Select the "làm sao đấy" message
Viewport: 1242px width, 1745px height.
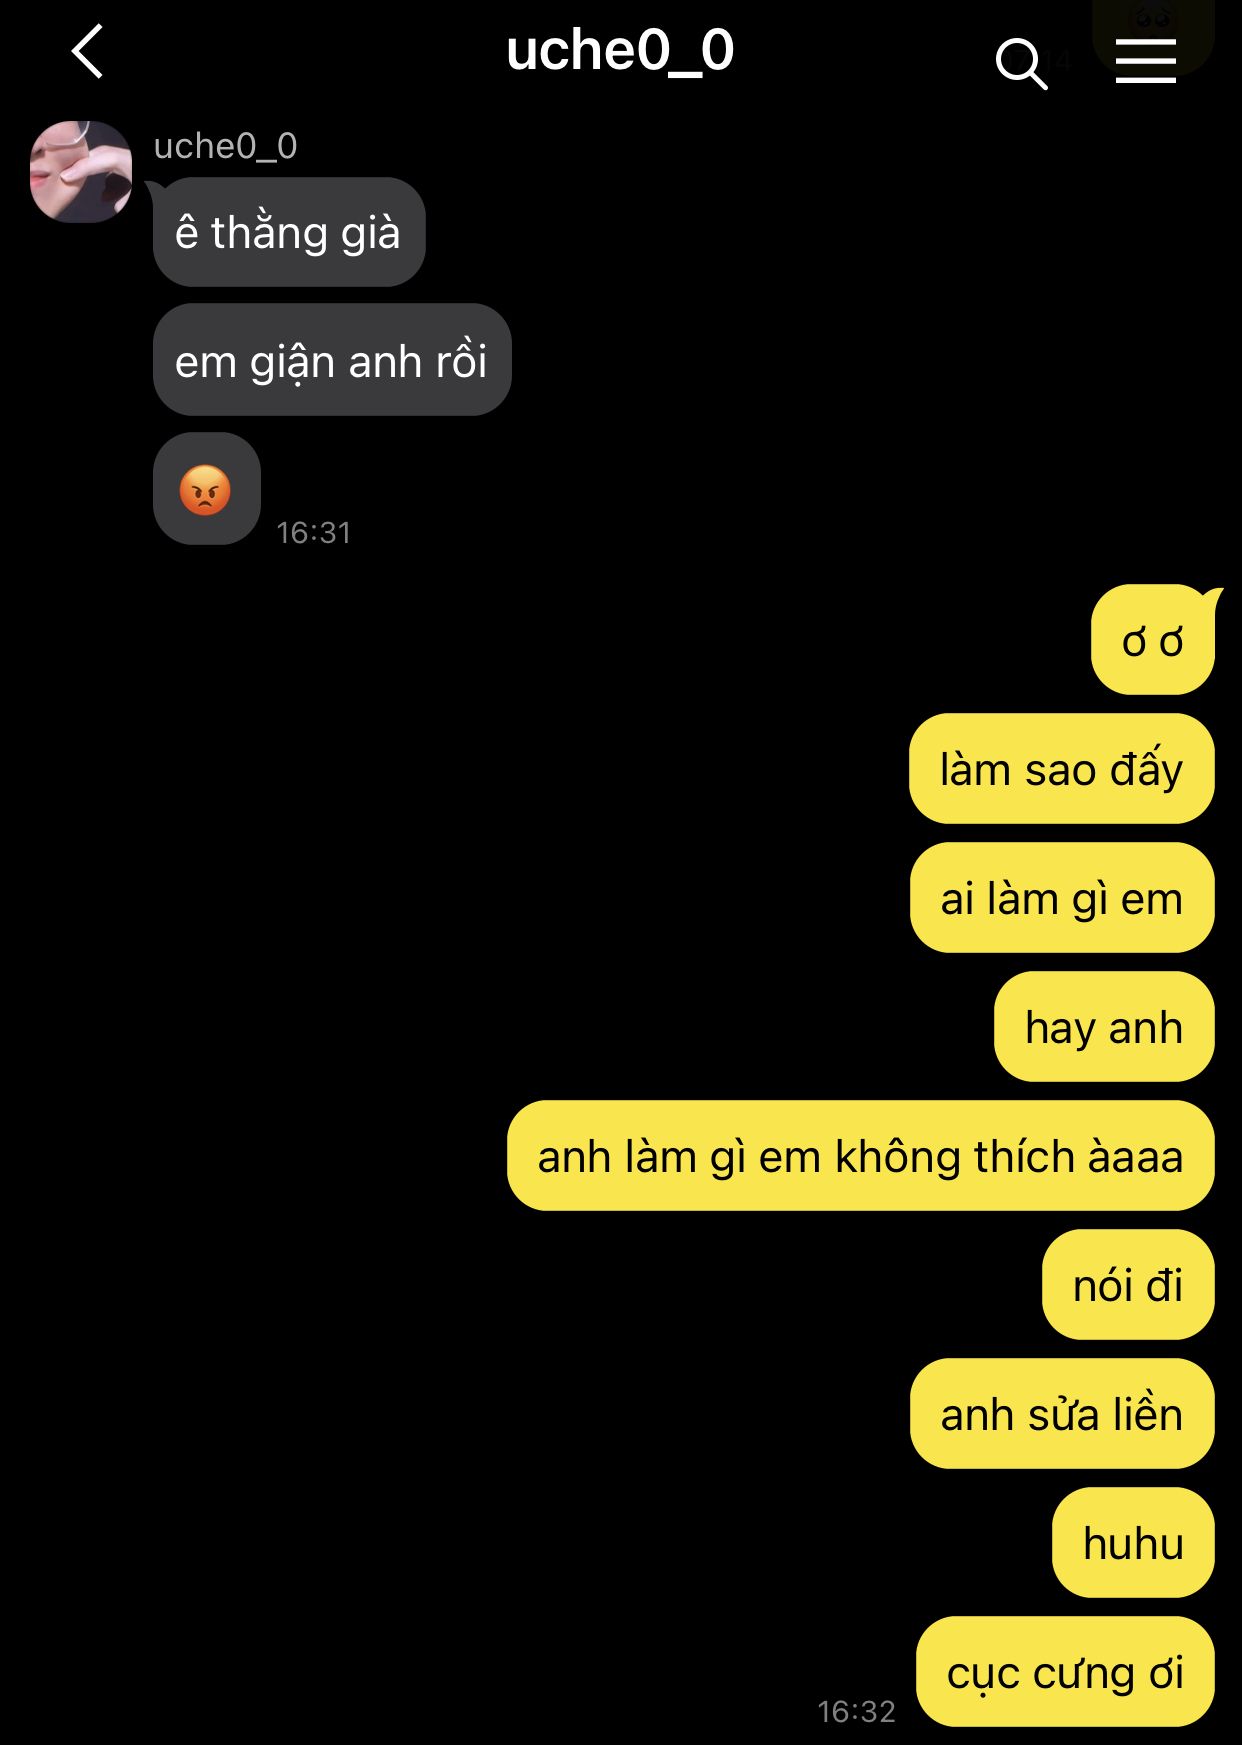pyautogui.click(x=1062, y=769)
